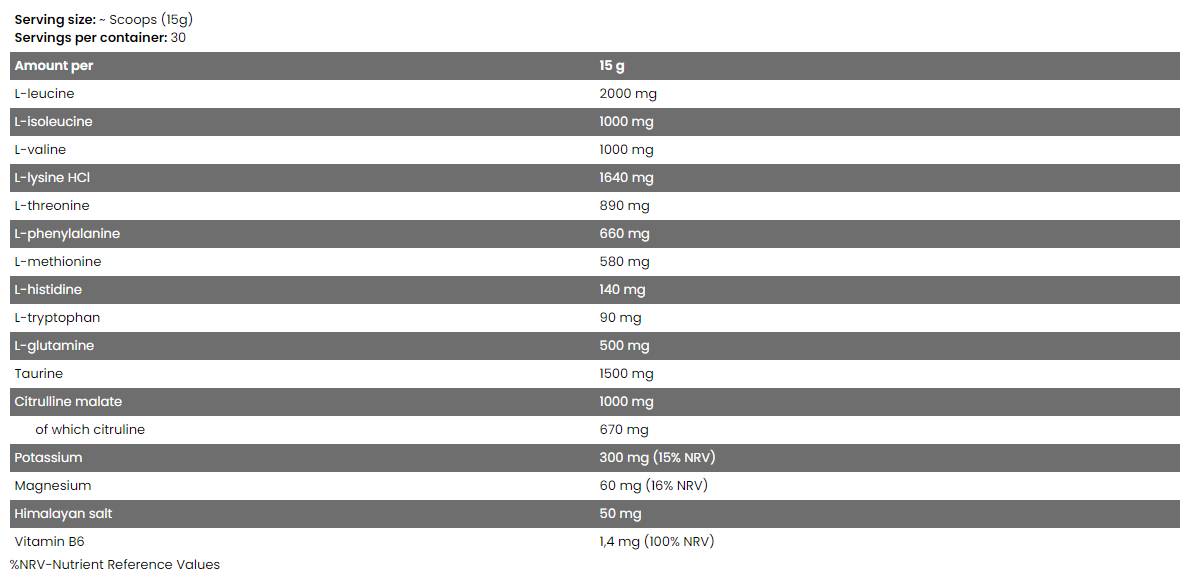Click the L-valine ingredient name

click(x=40, y=150)
